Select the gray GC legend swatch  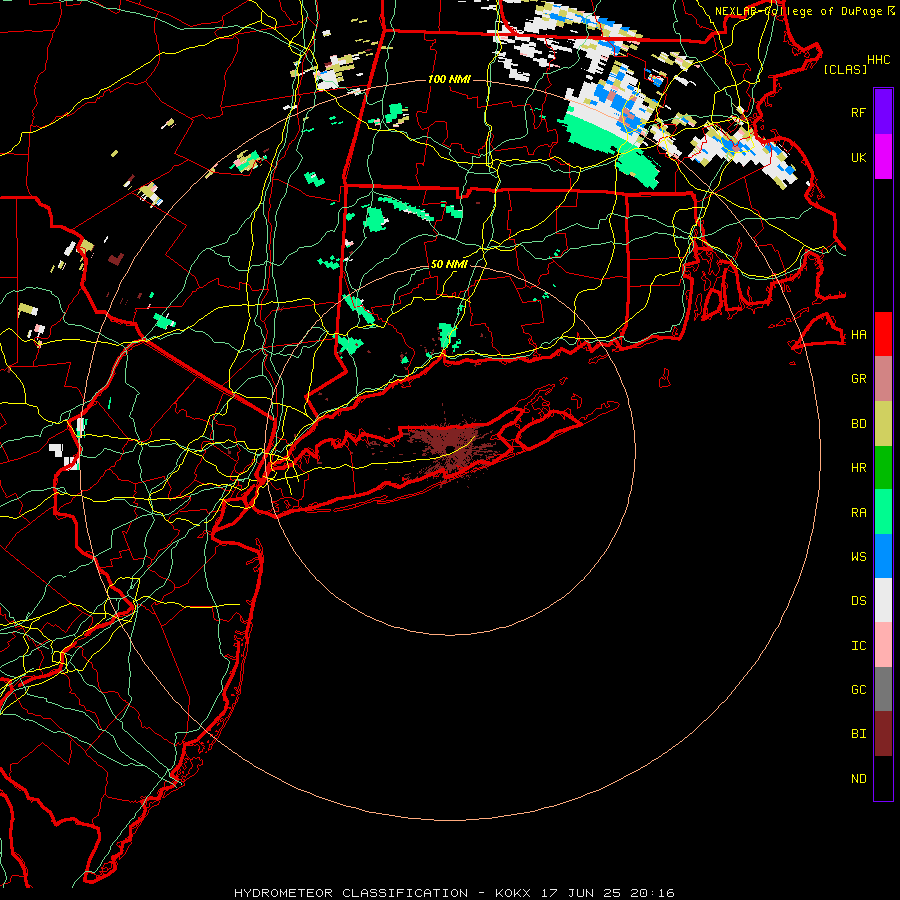point(883,689)
